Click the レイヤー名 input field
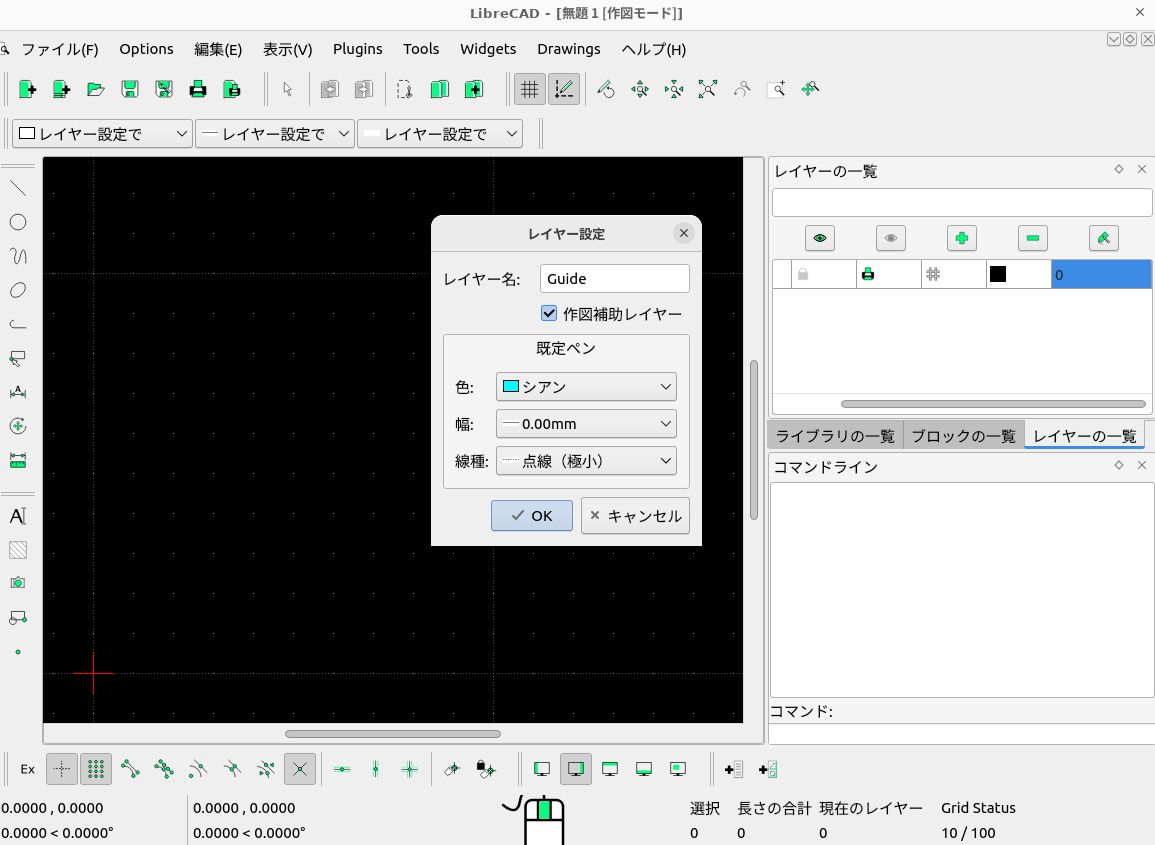Screen dimensions: 1155x845 click(x=614, y=279)
